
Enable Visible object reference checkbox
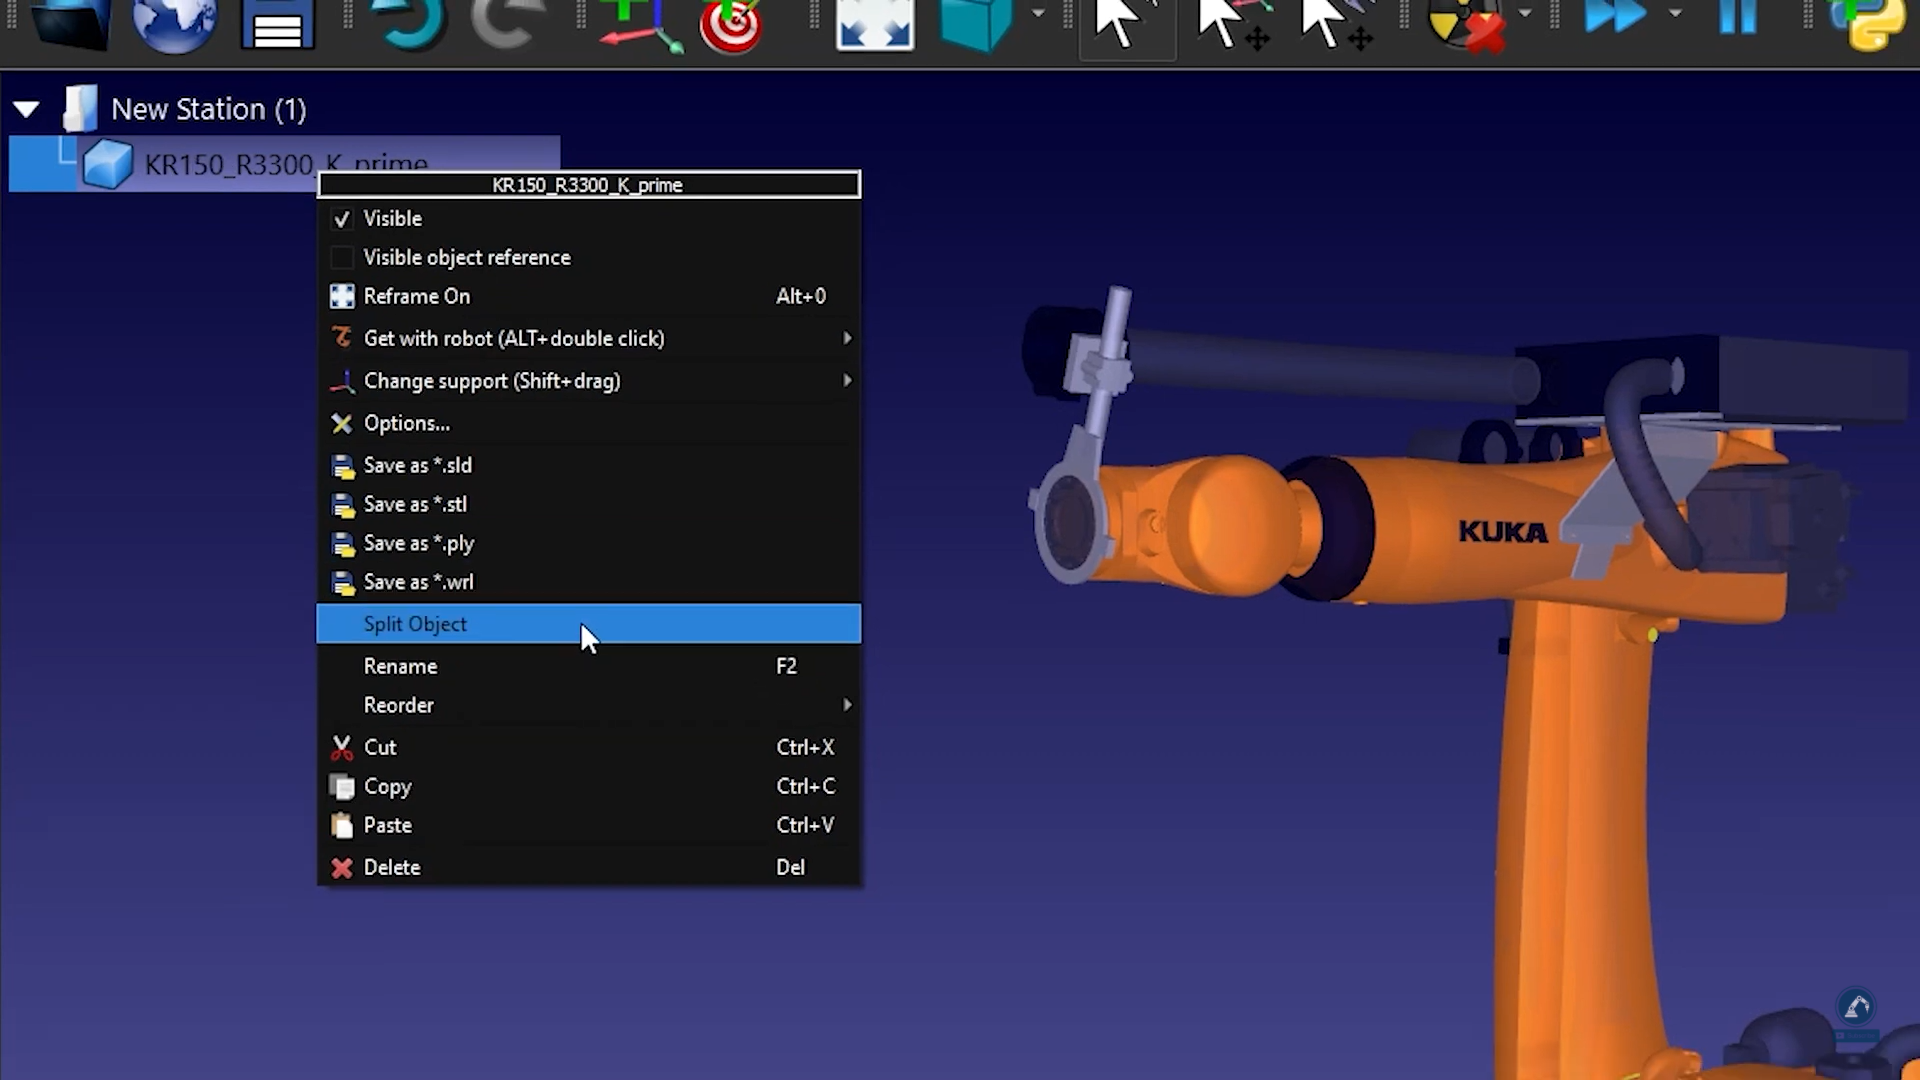click(342, 258)
